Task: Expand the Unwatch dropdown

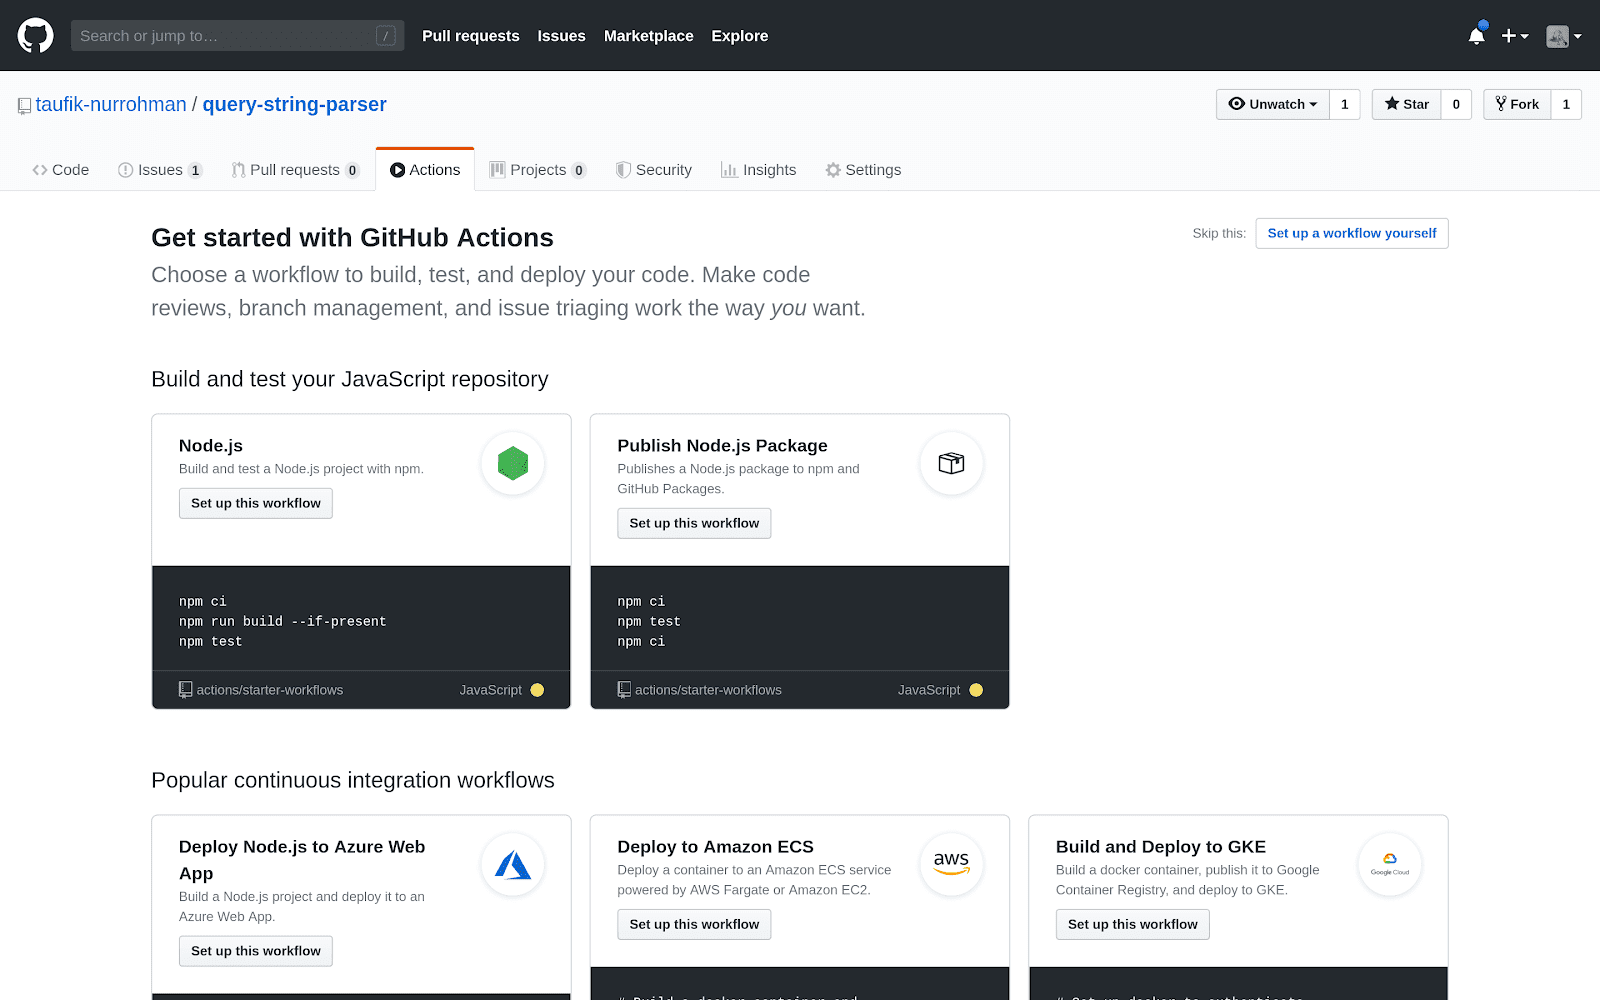Action: (1273, 104)
